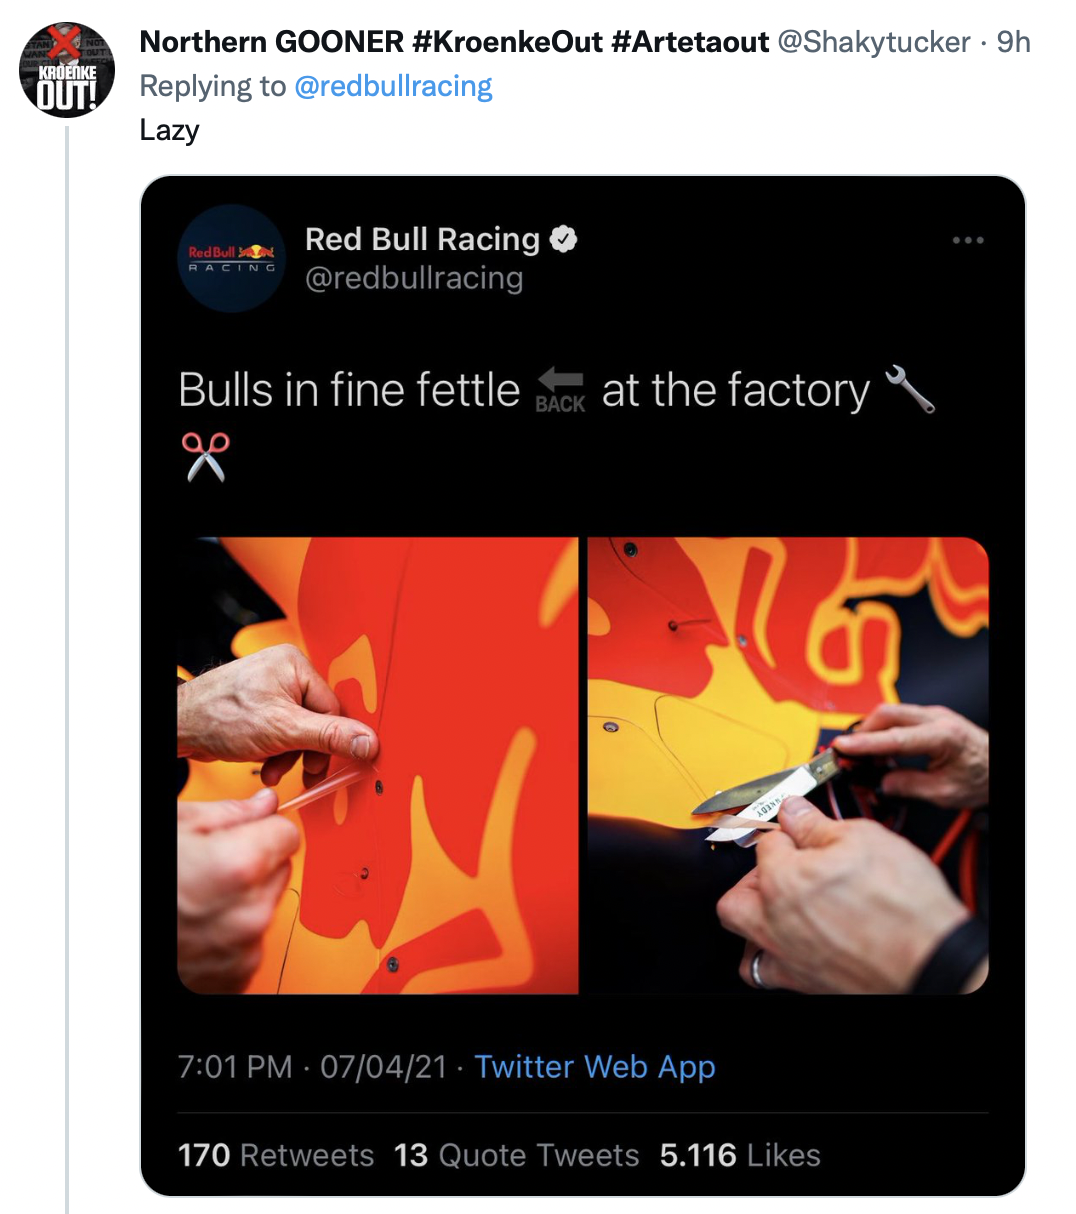Open Red Bull Racing's round logo avatar
Image resolution: width=1076 pixels, height=1214 pixels.
pyautogui.click(x=232, y=259)
